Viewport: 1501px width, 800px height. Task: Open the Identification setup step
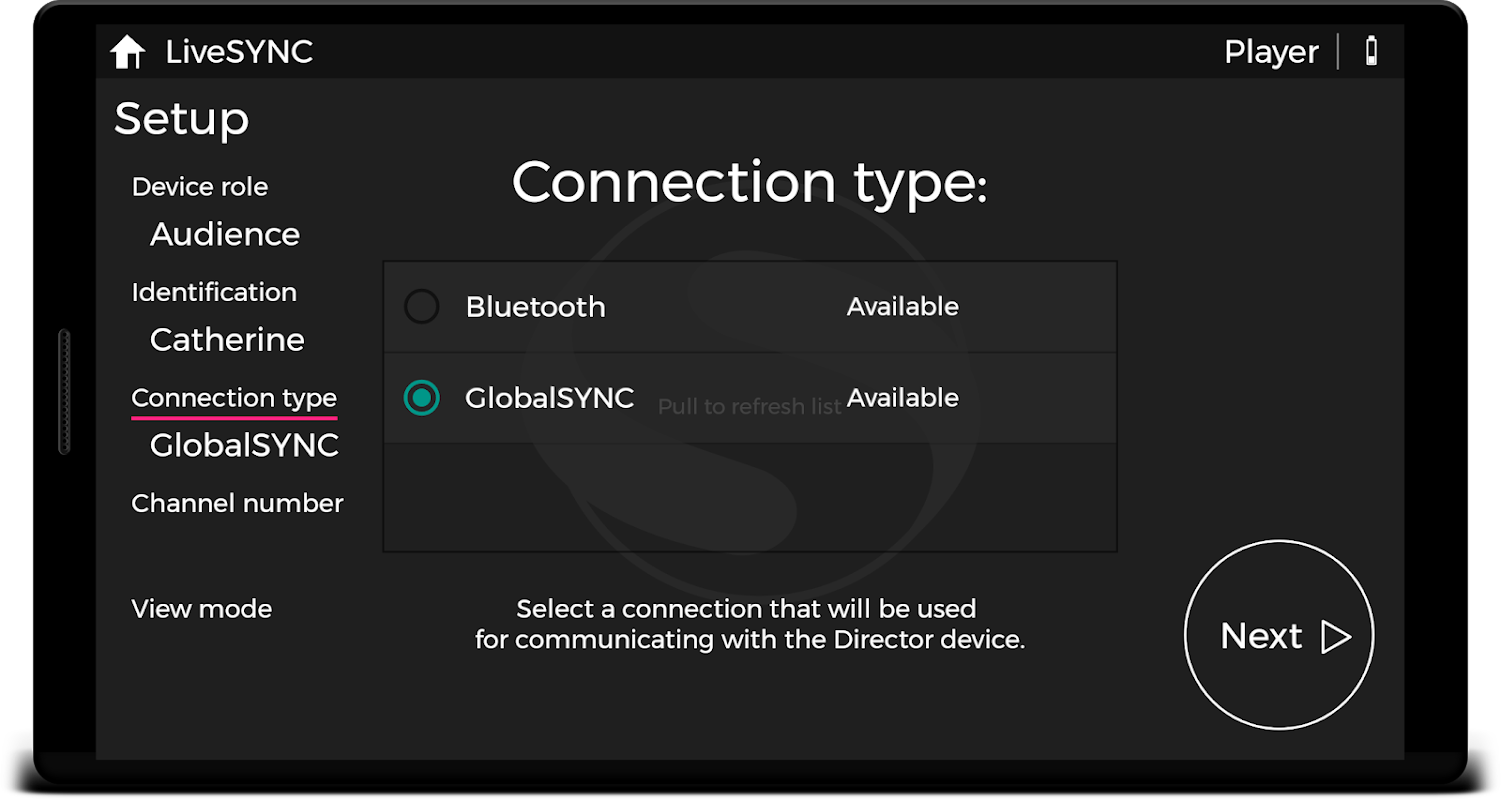pyautogui.click(x=214, y=292)
